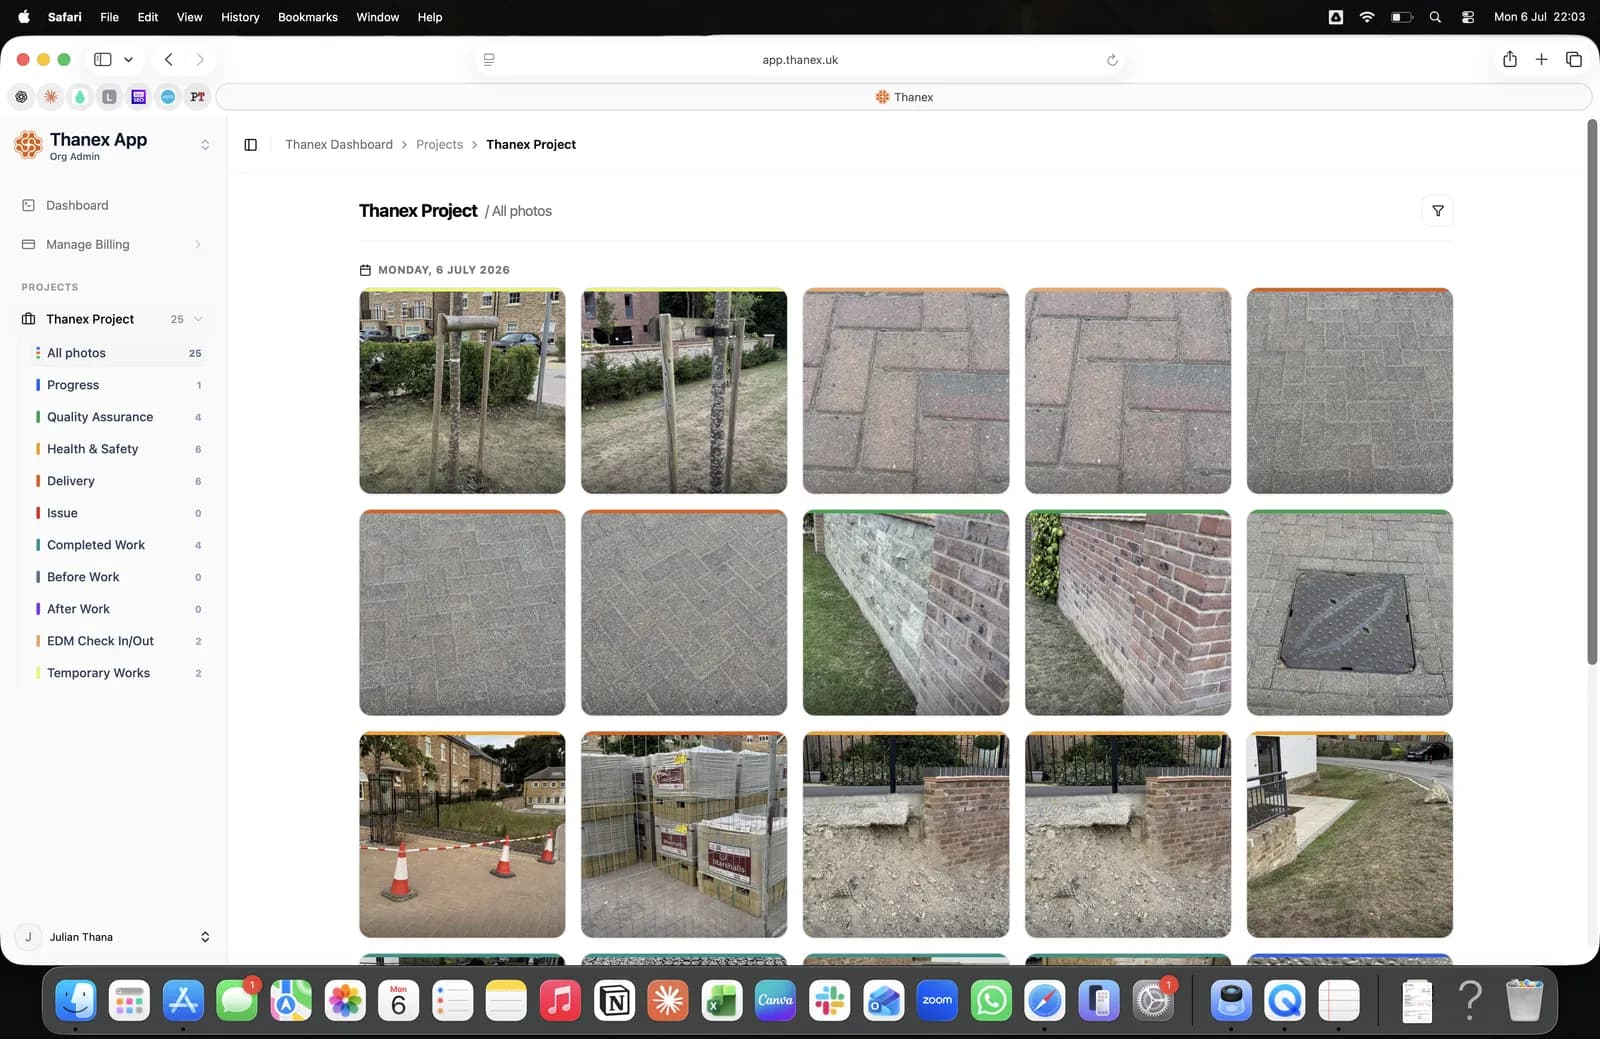
Task: Open the stacked paving pallets photo
Action: (x=684, y=835)
